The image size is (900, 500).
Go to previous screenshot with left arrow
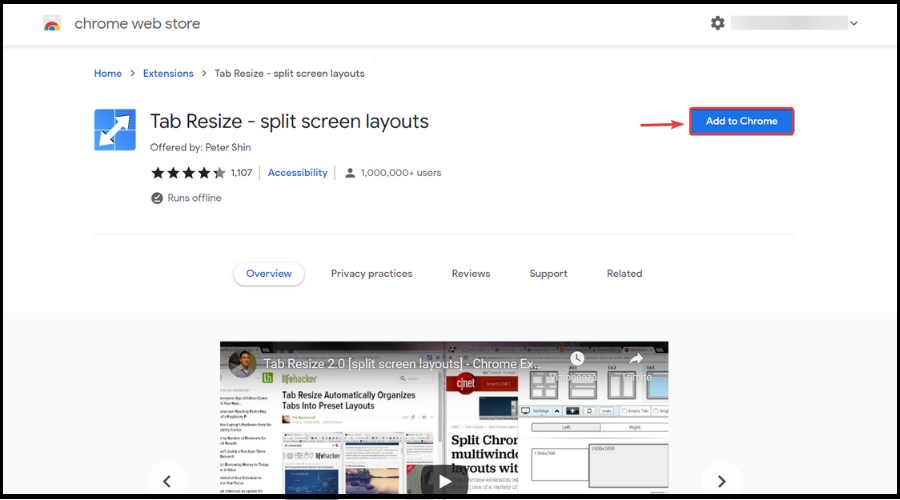[x=167, y=481]
